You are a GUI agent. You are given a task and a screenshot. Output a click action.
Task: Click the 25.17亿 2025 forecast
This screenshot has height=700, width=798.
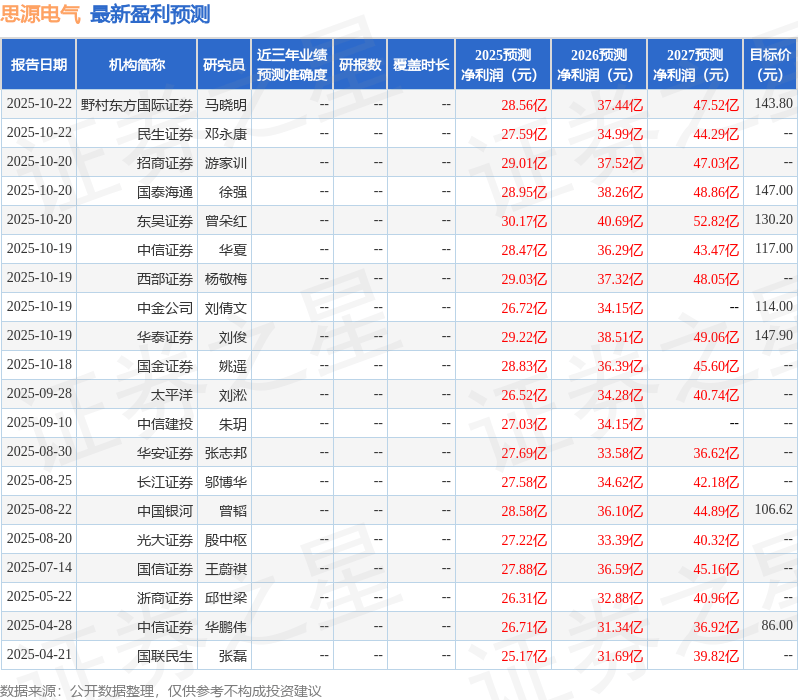pyautogui.click(x=524, y=656)
